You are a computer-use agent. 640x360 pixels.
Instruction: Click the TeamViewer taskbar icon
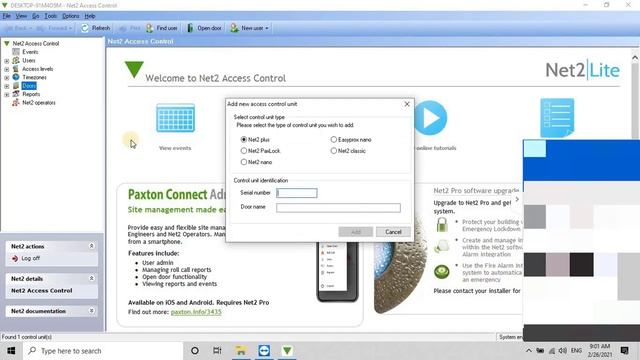[264, 351]
